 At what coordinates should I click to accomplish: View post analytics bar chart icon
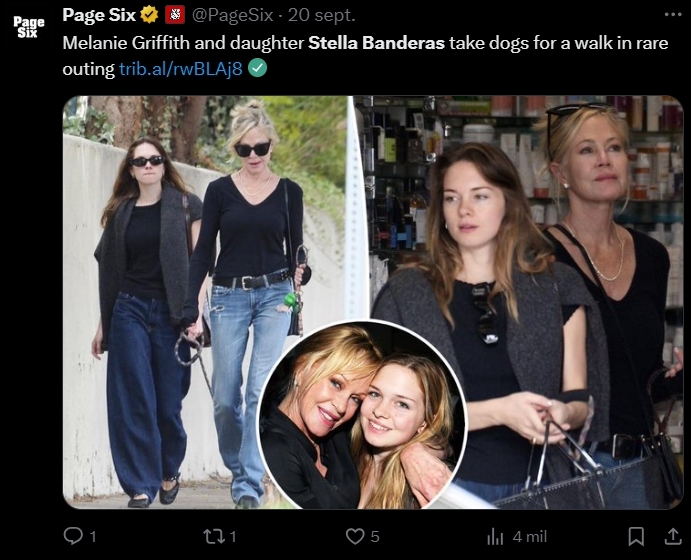pos(495,537)
